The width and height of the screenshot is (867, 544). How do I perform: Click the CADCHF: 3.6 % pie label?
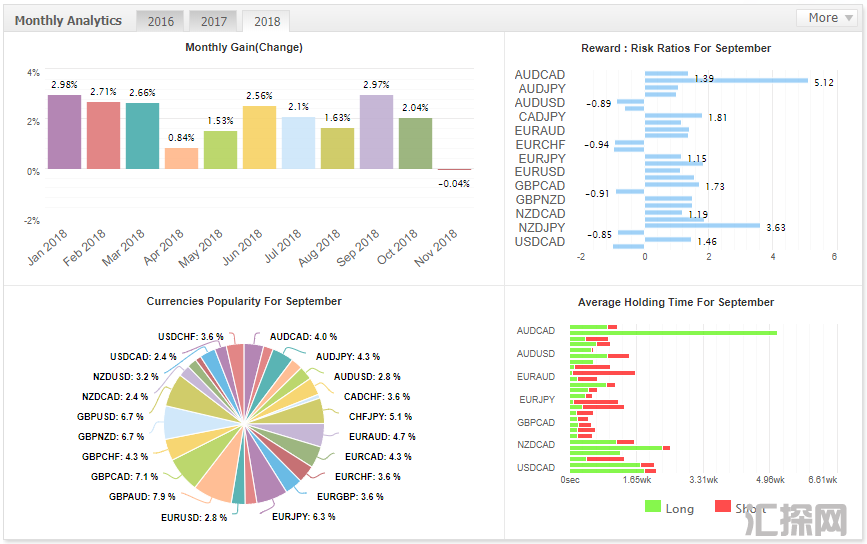pos(377,397)
